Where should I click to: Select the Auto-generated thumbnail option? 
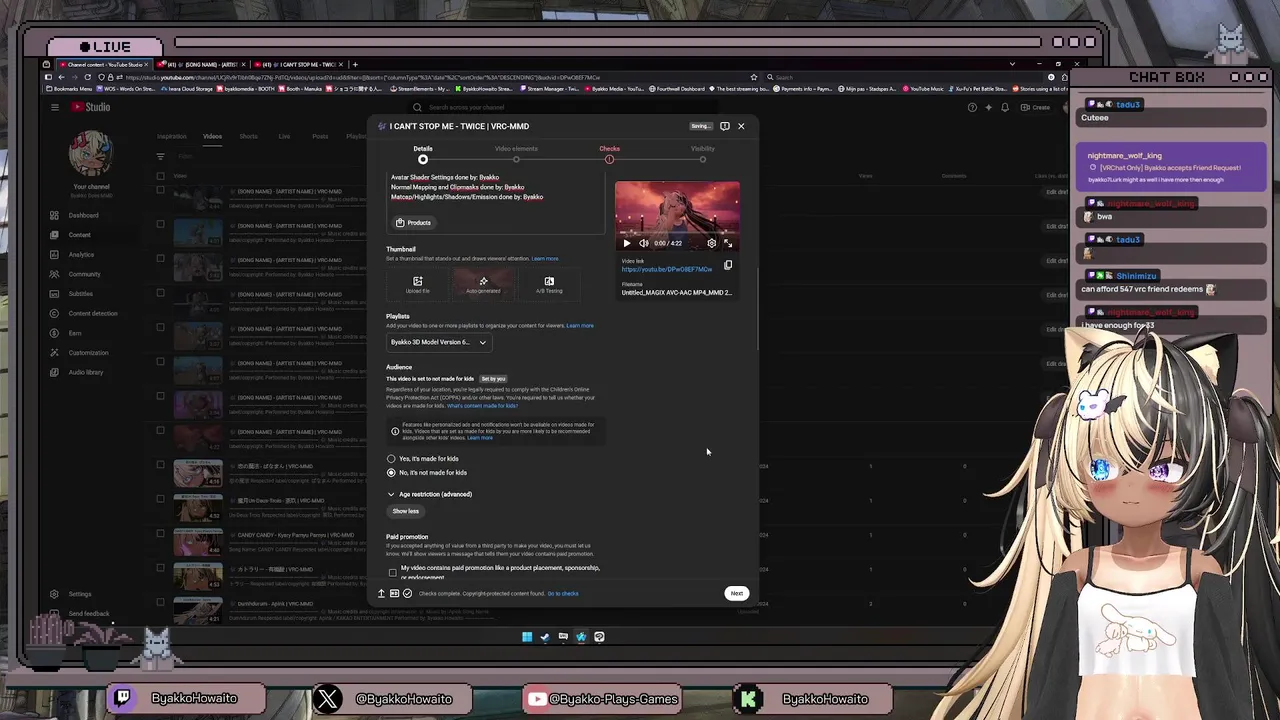[x=483, y=285]
